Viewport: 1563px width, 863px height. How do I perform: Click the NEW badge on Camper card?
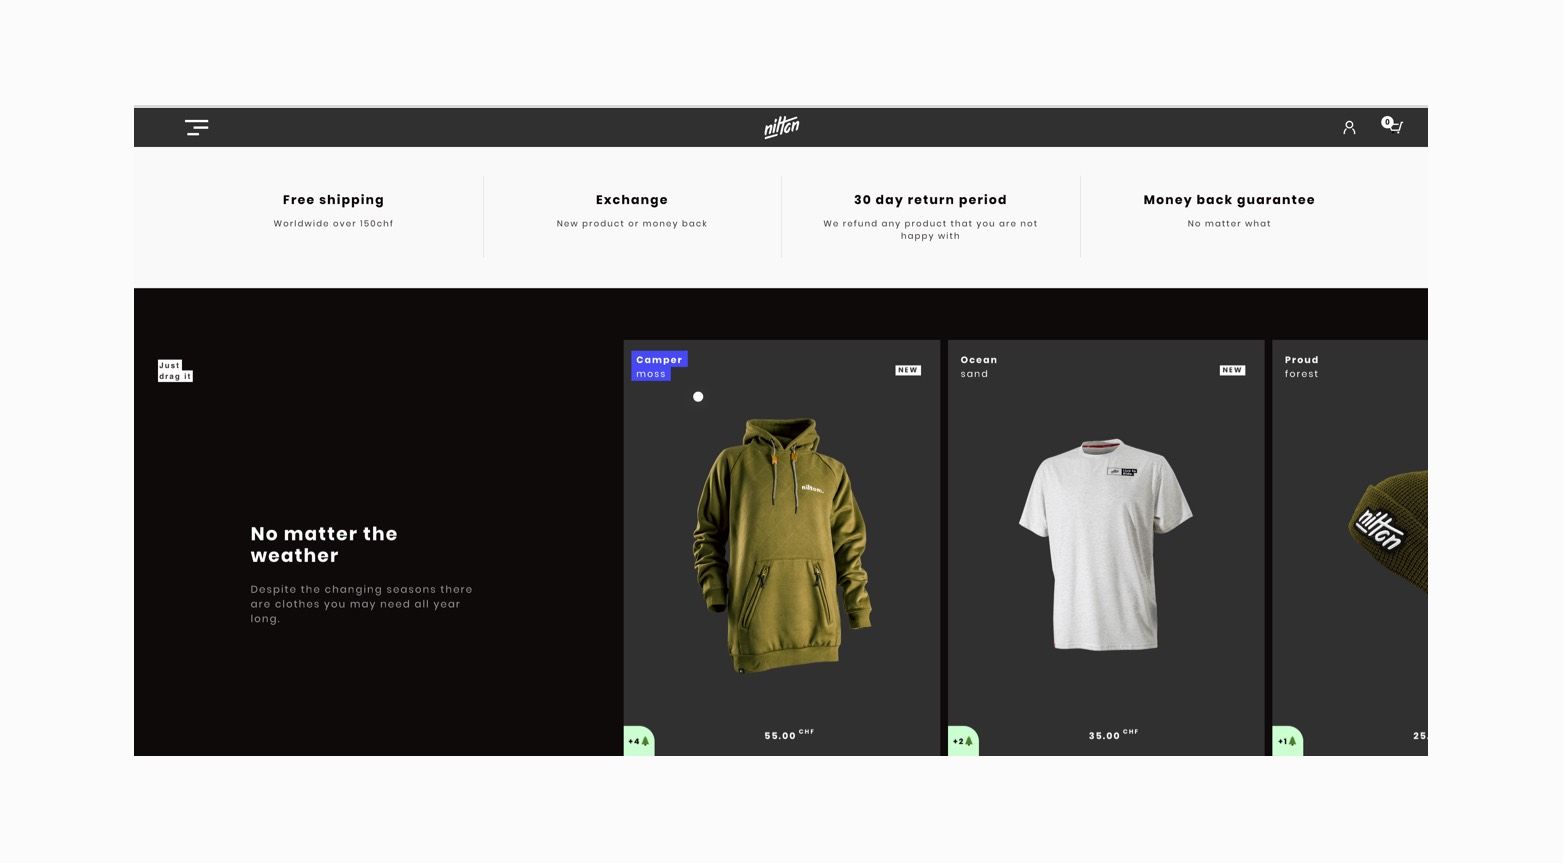[x=908, y=370]
